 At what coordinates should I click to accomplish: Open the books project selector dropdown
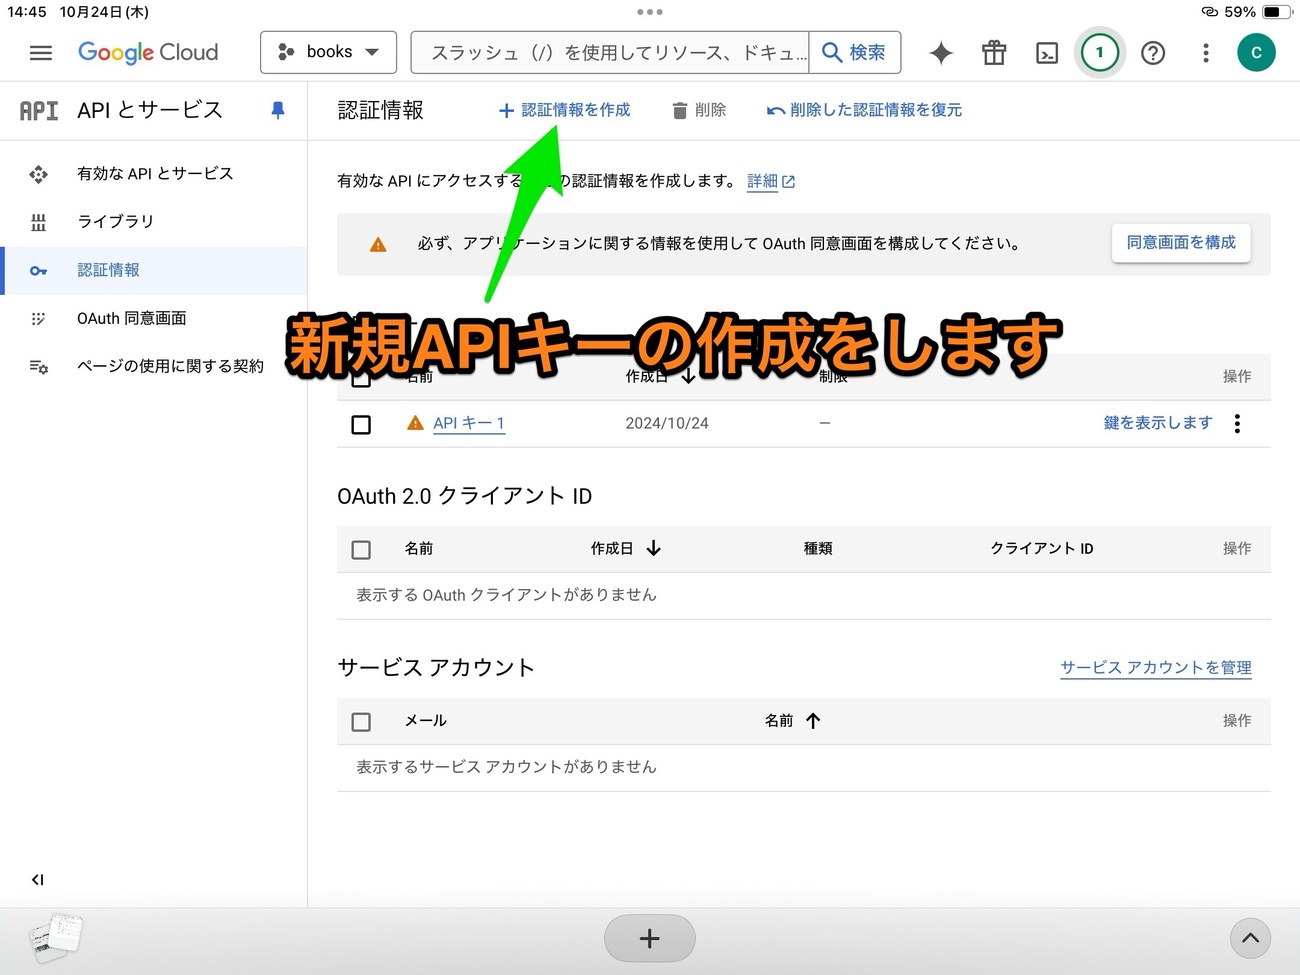(x=328, y=52)
